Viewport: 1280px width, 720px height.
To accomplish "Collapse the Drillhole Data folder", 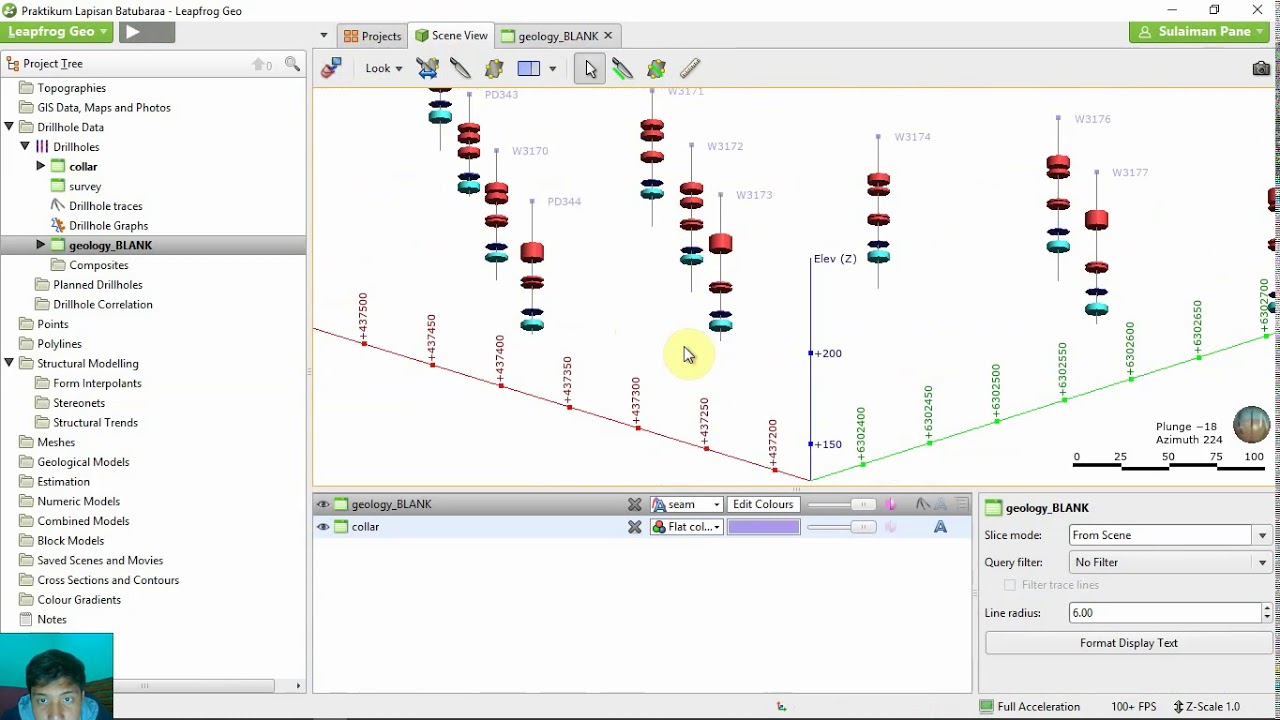I will 9,127.
